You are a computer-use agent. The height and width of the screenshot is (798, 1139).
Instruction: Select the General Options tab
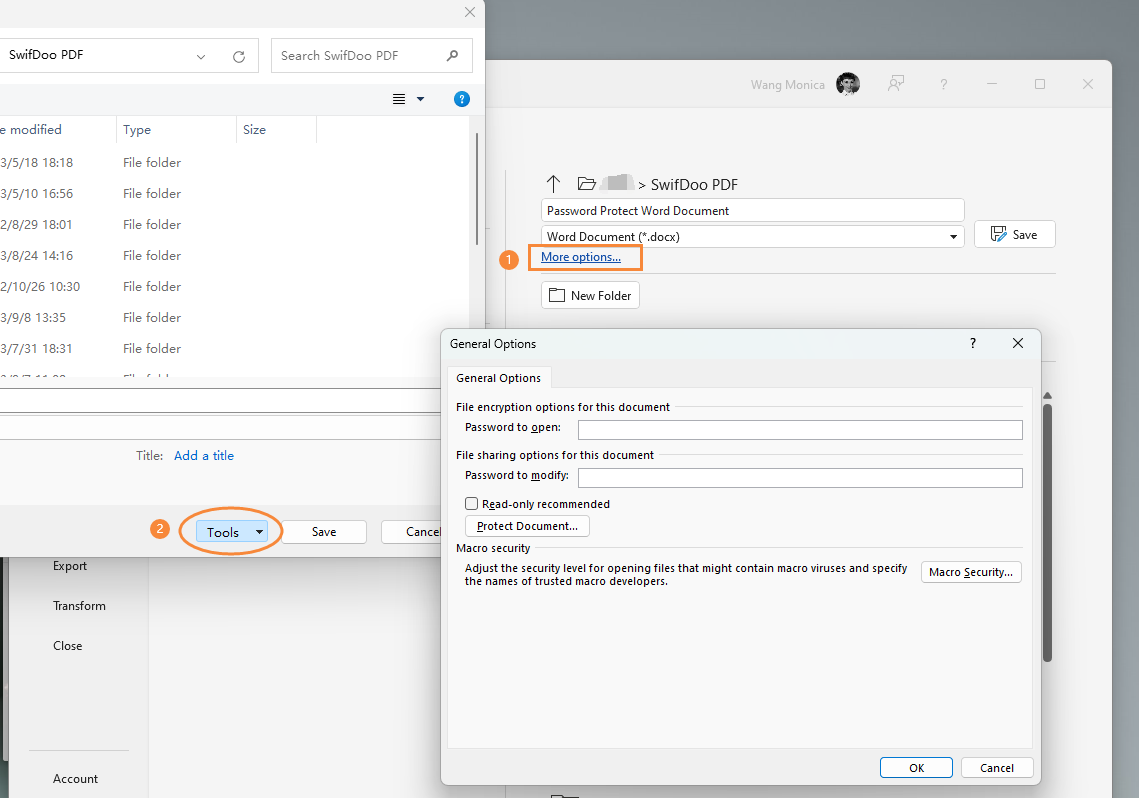(498, 378)
